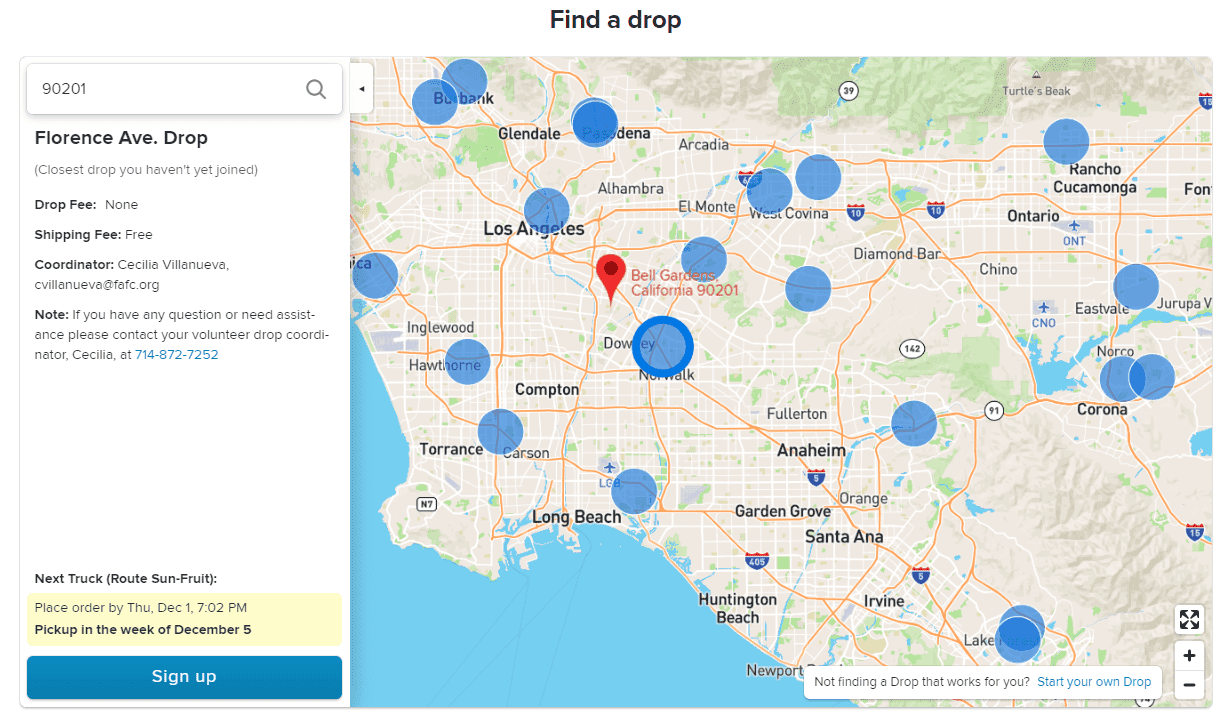
Task: Select the drop marker over Pasadena
Action: pyautogui.click(x=595, y=124)
